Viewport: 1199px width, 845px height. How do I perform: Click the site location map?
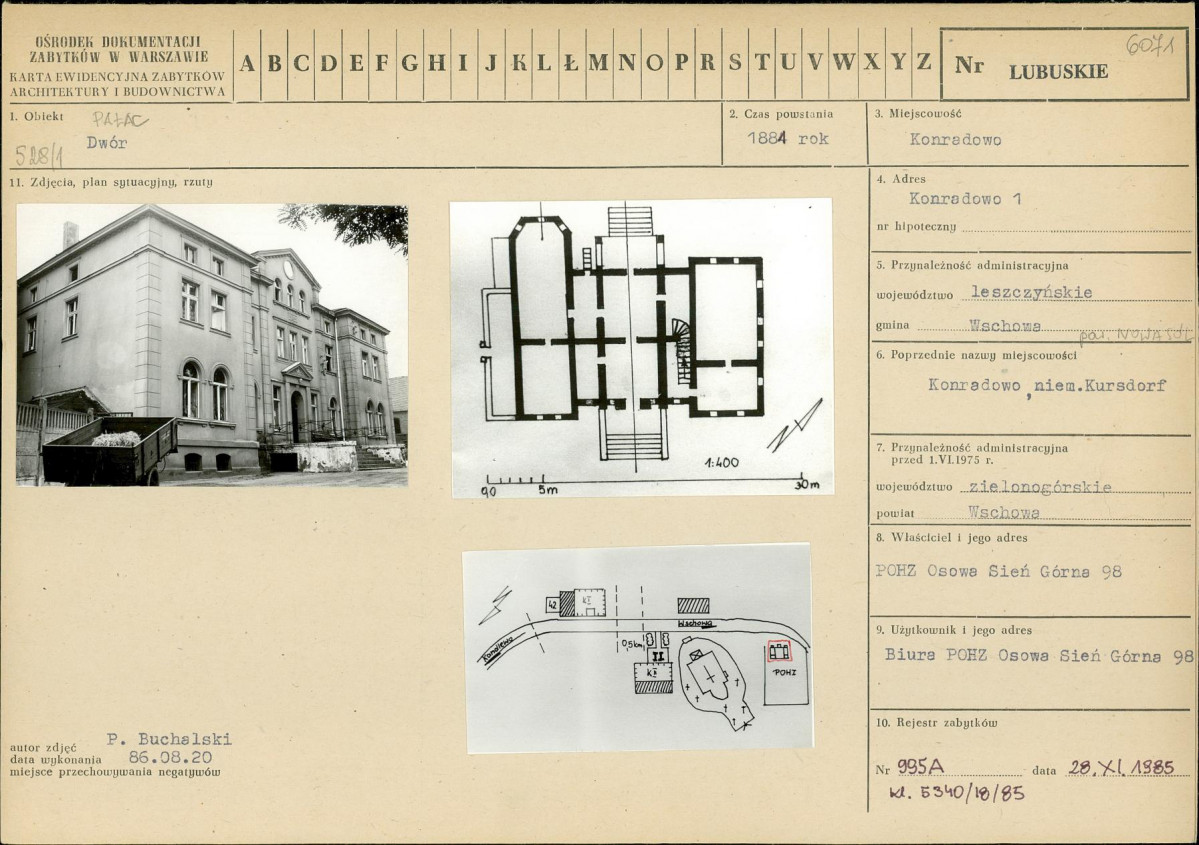click(x=638, y=648)
